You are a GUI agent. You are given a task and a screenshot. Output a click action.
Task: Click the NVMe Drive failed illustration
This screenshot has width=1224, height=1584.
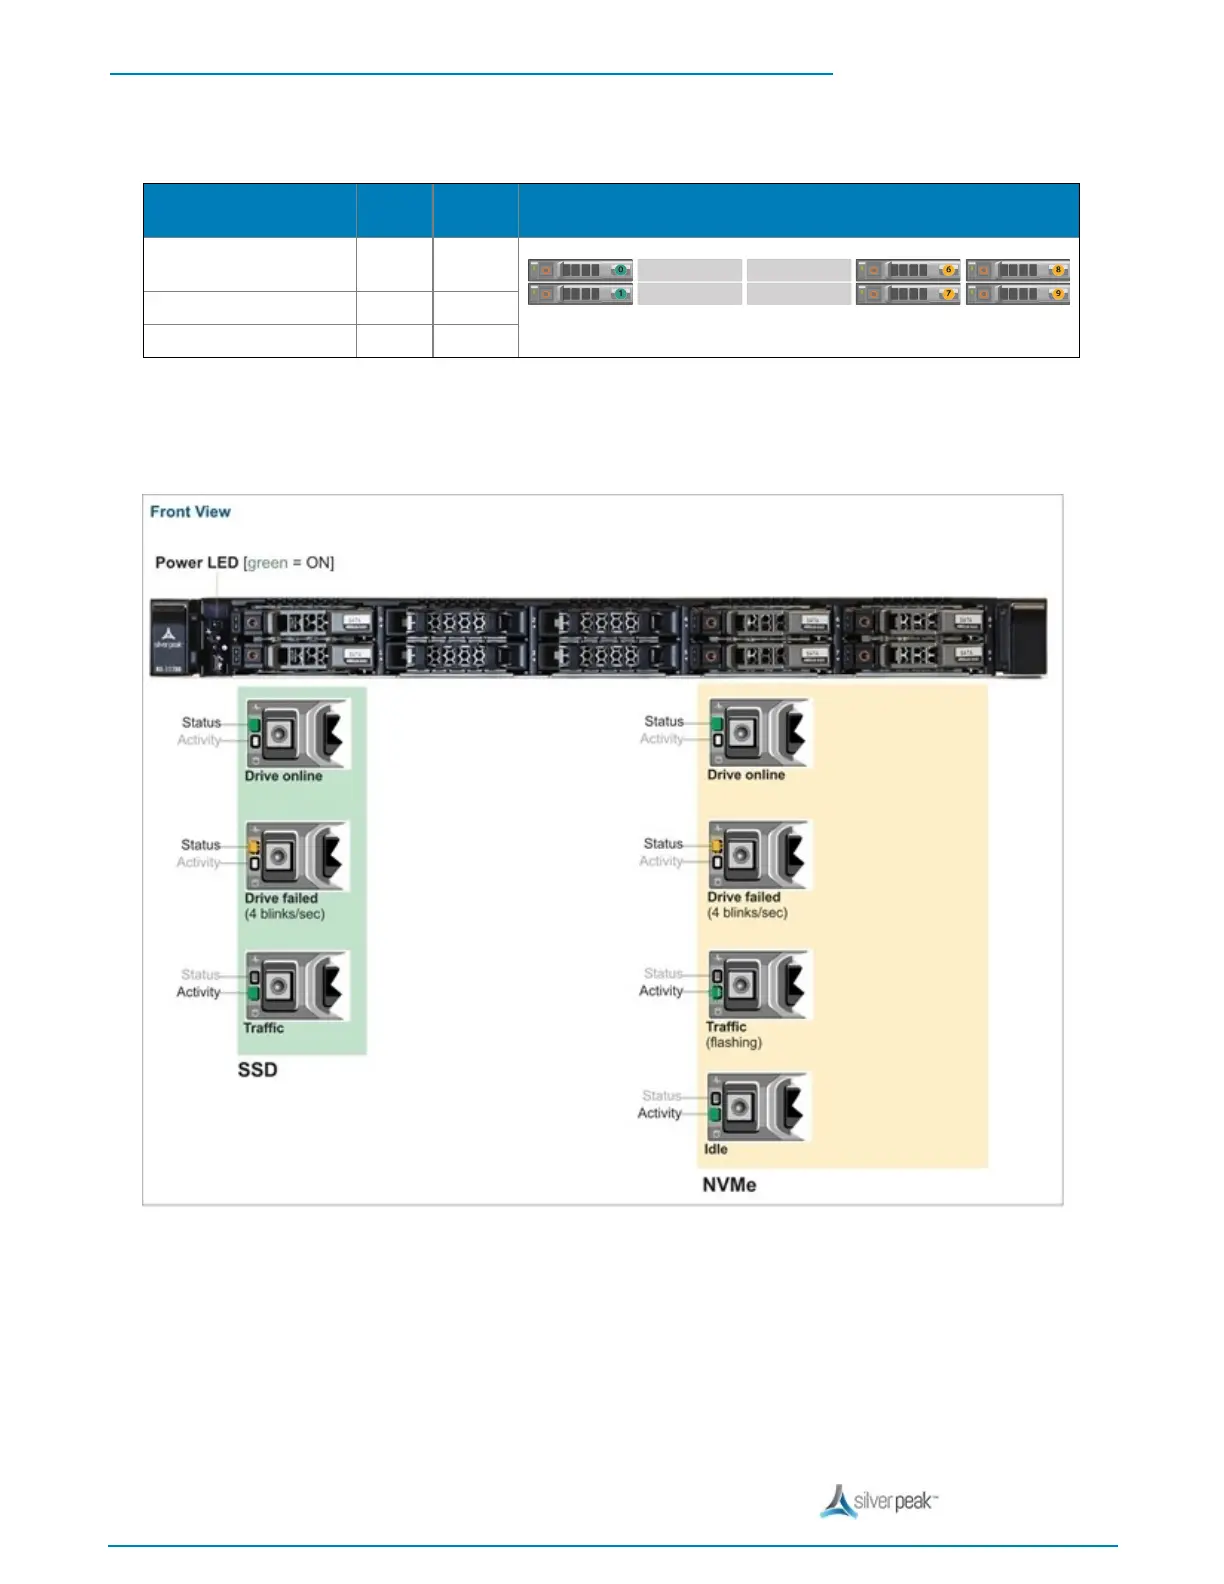pos(760,855)
